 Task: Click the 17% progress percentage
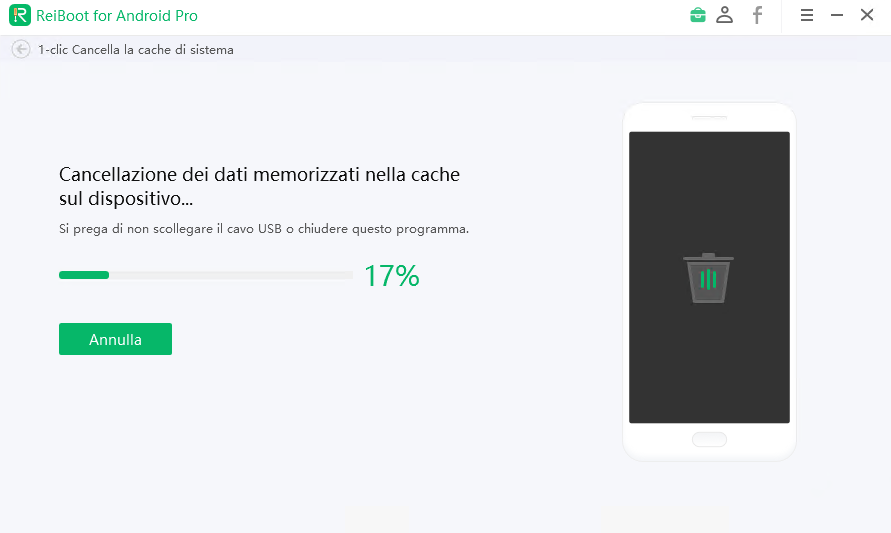(391, 276)
